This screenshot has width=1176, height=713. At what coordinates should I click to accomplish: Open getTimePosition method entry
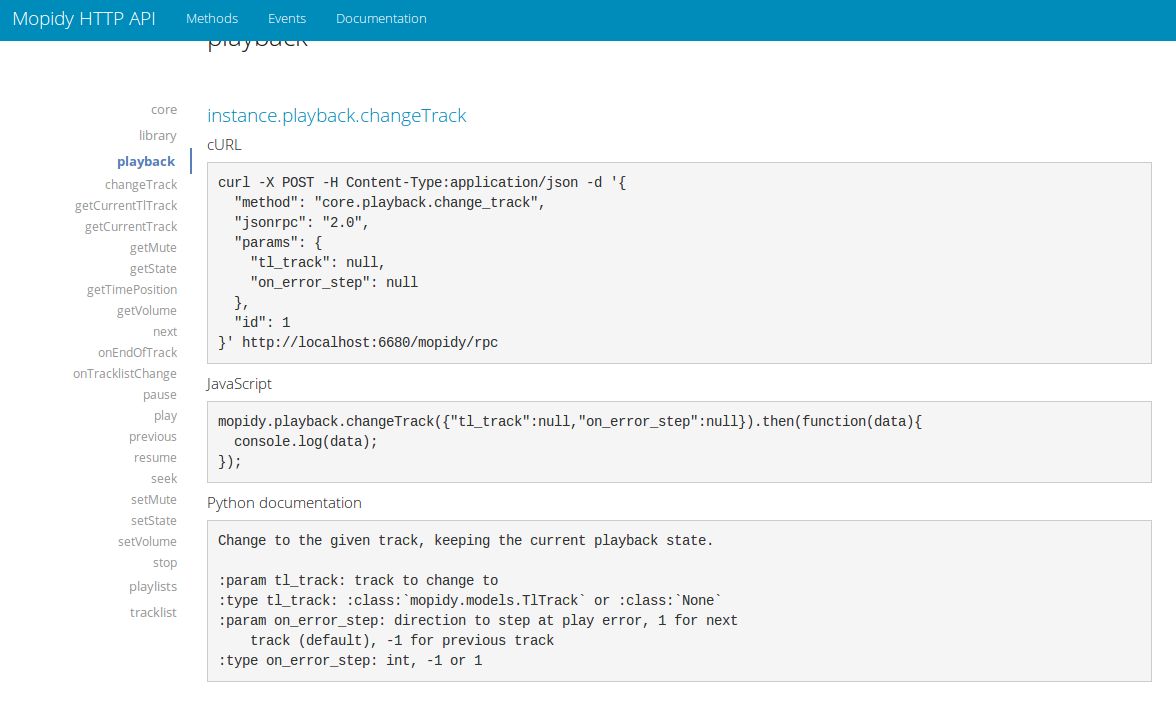coord(132,290)
